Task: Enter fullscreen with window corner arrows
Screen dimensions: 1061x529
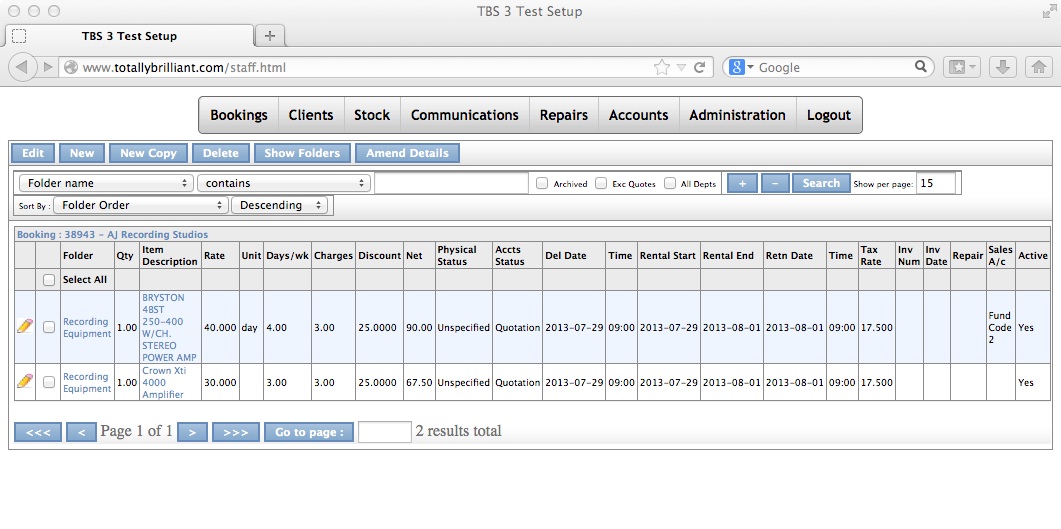Action: click(x=1048, y=11)
